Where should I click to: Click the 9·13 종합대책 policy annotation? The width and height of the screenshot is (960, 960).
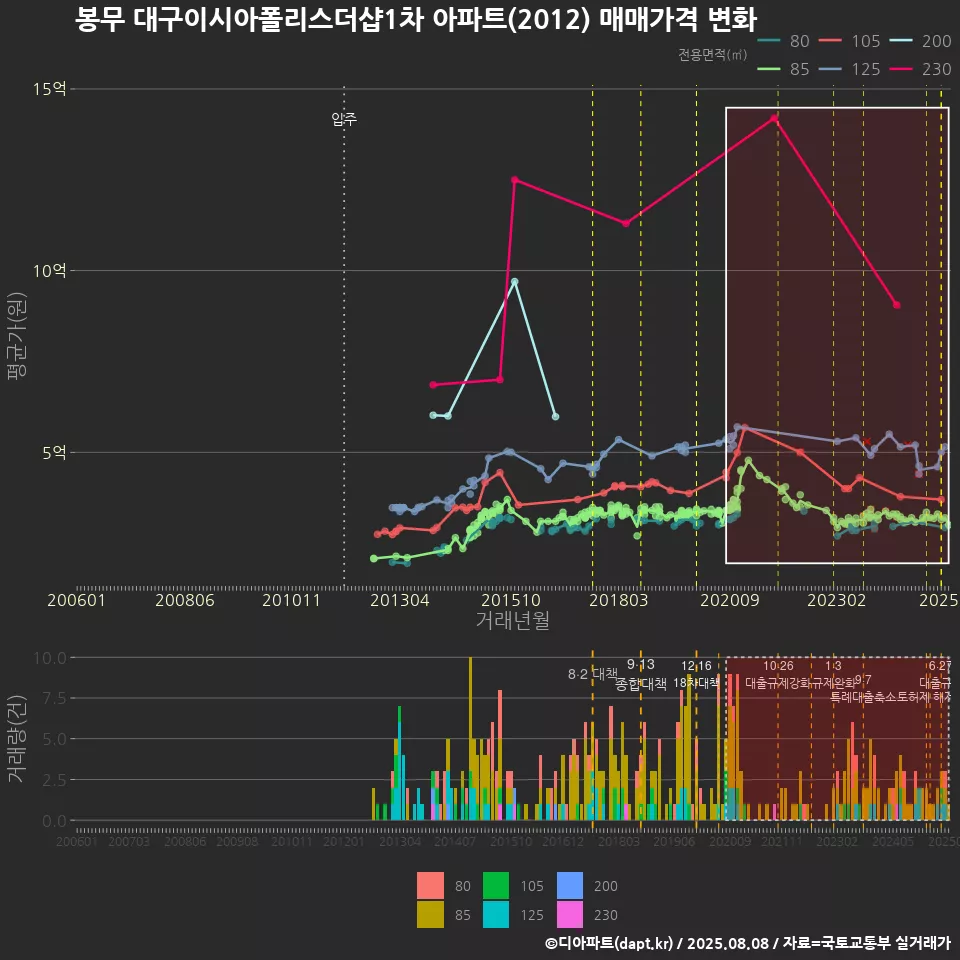click(640, 674)
